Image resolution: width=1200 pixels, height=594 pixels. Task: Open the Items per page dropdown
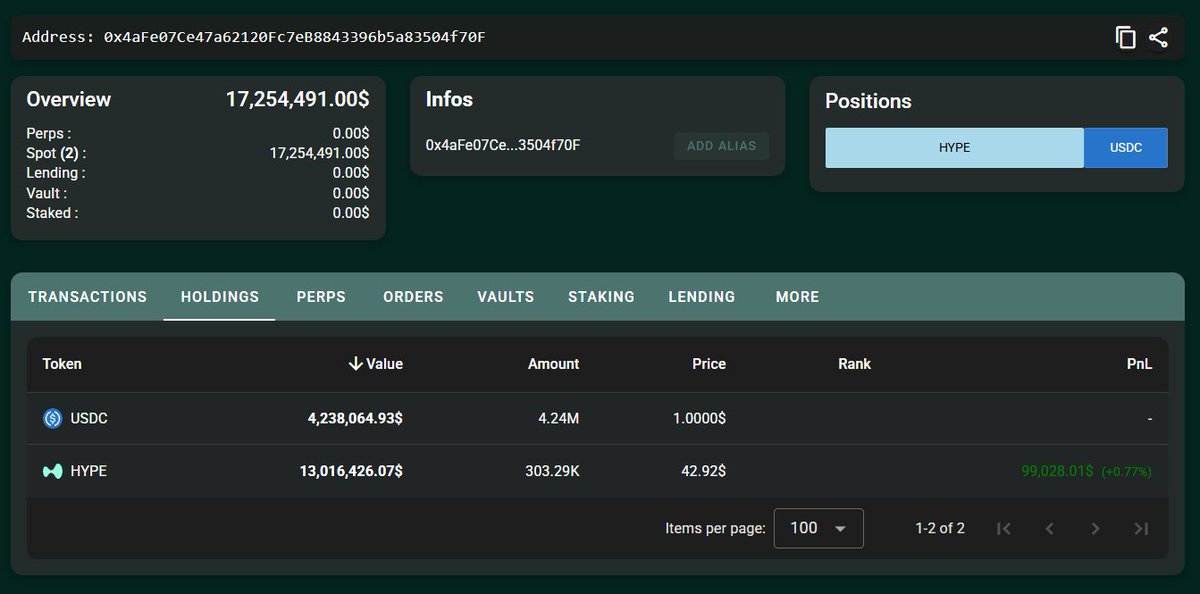click(819, 528)
